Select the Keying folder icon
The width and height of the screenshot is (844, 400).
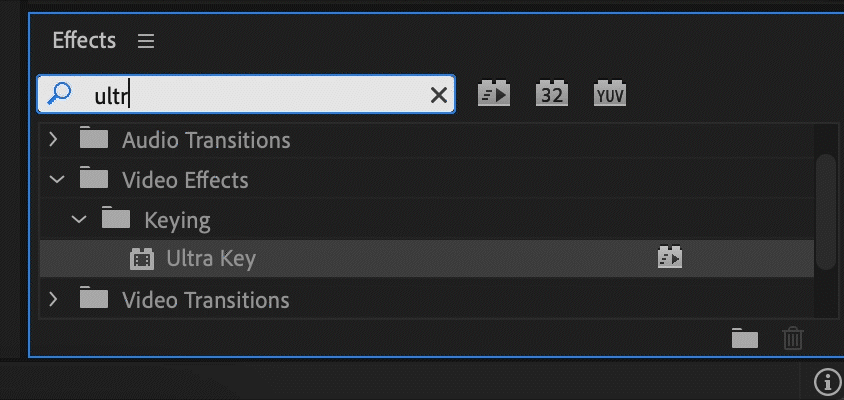coord(116,219)
